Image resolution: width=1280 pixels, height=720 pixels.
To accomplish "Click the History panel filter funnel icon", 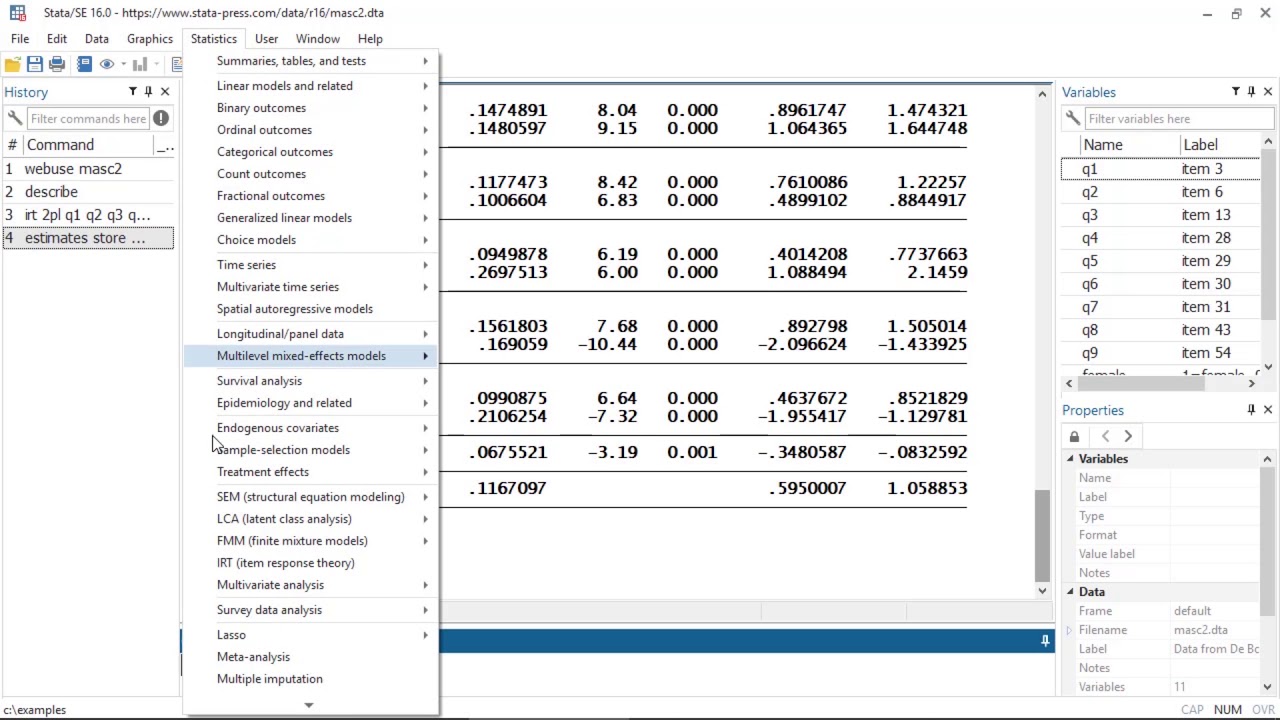I will 132,92.
